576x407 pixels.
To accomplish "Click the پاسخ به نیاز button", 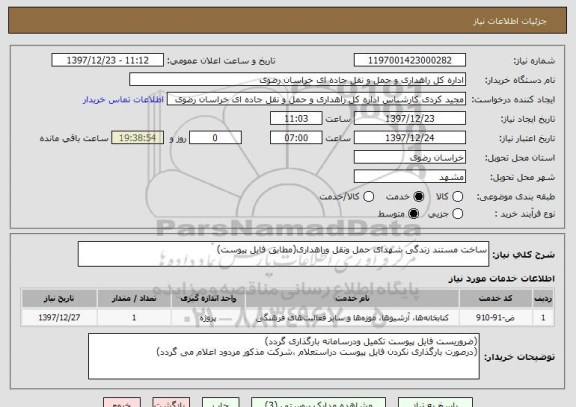I will [435, 403].
